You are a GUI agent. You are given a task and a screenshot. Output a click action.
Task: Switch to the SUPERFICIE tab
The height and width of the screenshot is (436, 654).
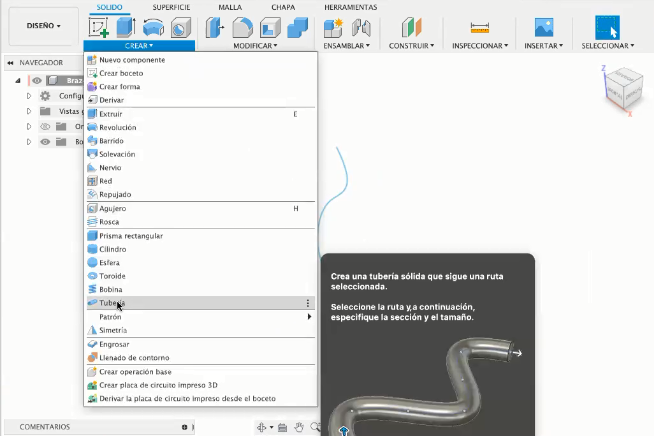171,7
